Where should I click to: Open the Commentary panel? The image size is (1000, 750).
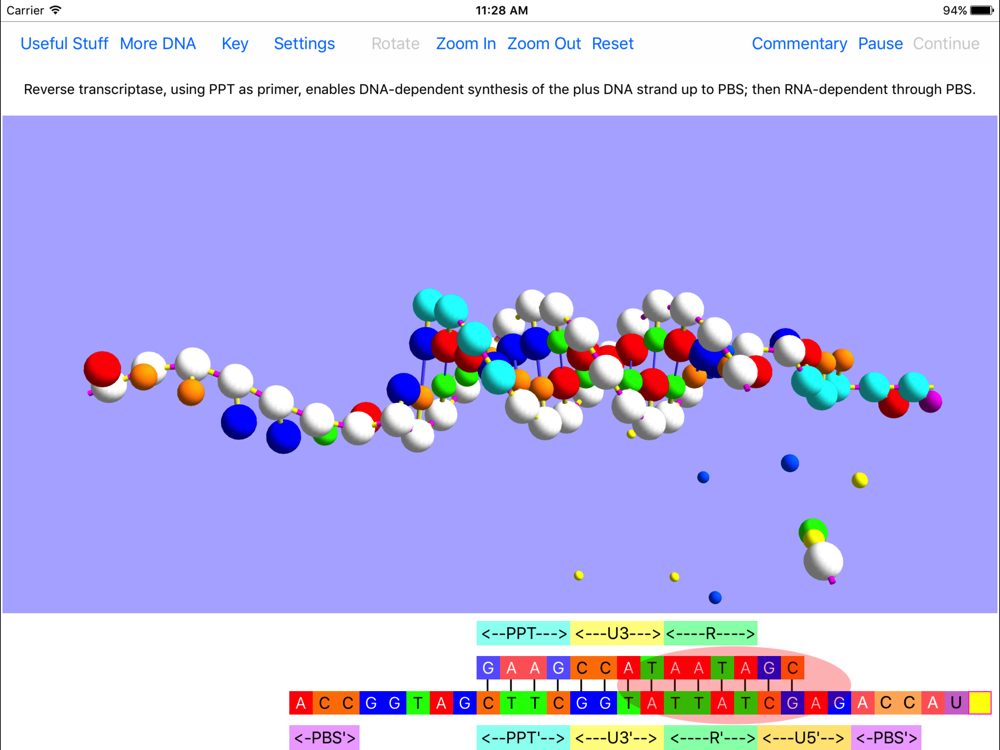[799, 43]
